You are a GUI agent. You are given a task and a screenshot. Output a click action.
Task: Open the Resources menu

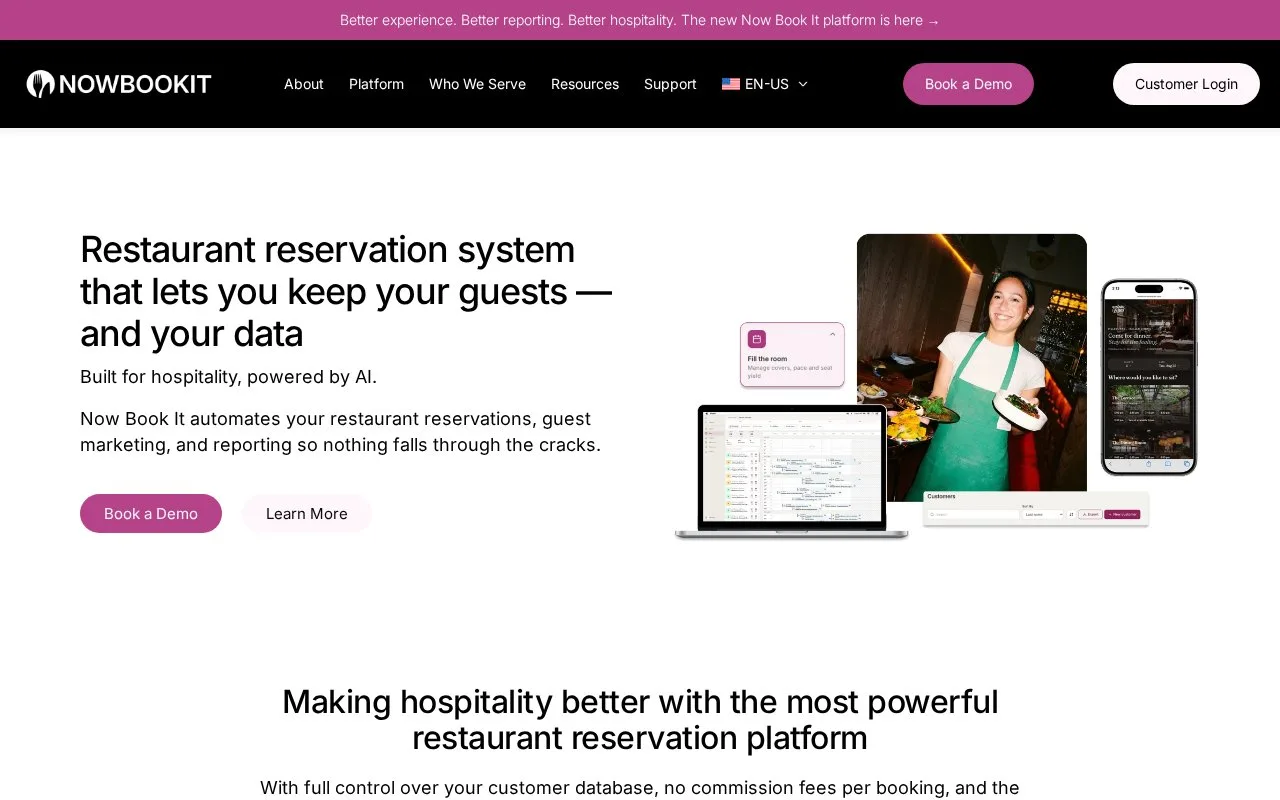point(585,84)
